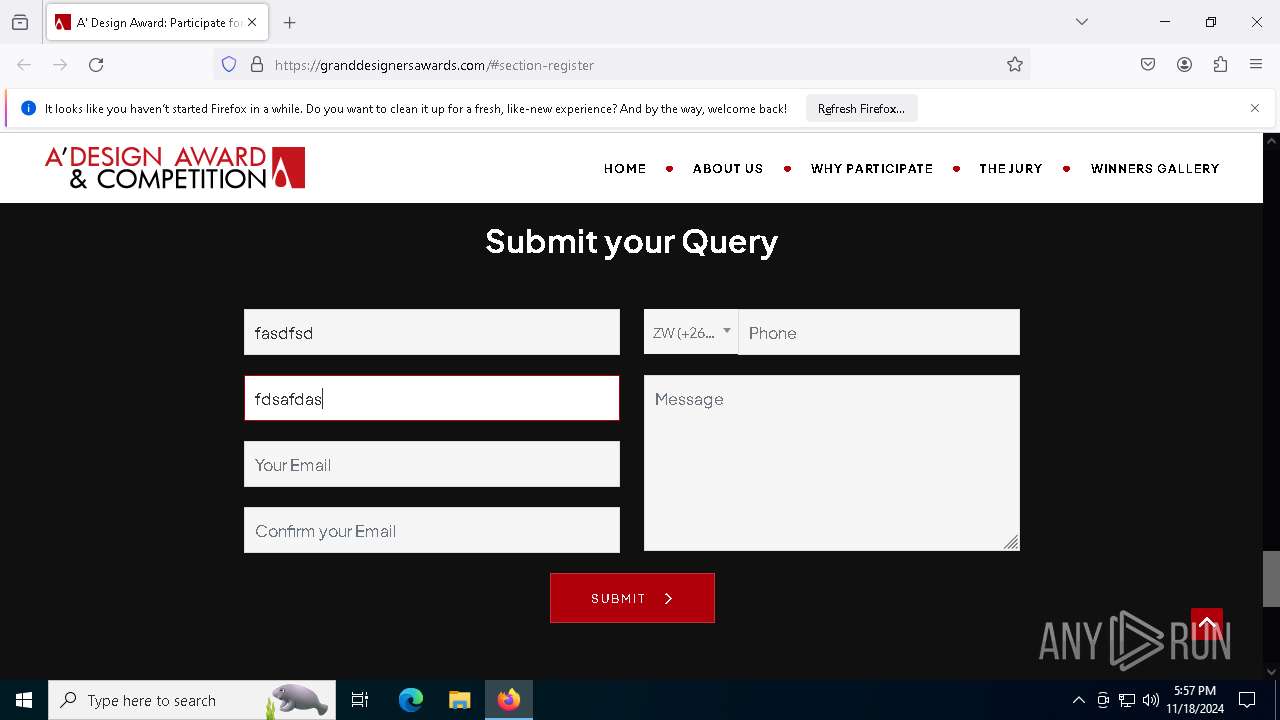
Task: Click the taskbar search box
Action: click(192, 700)
